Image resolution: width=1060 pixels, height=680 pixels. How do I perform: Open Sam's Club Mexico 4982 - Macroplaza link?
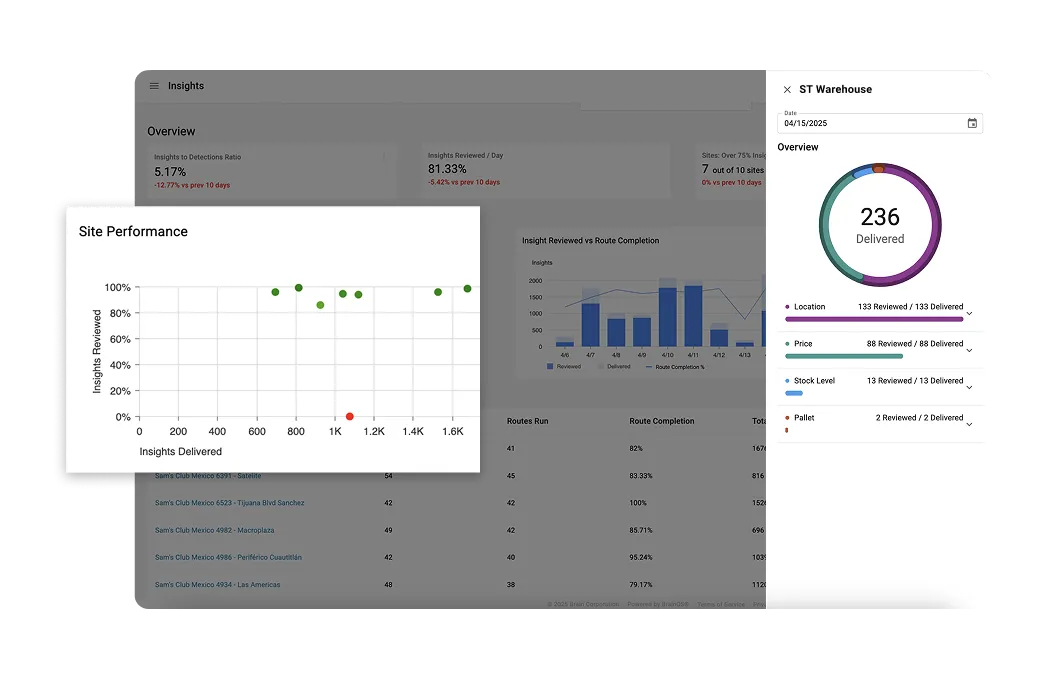coord(214,531)
